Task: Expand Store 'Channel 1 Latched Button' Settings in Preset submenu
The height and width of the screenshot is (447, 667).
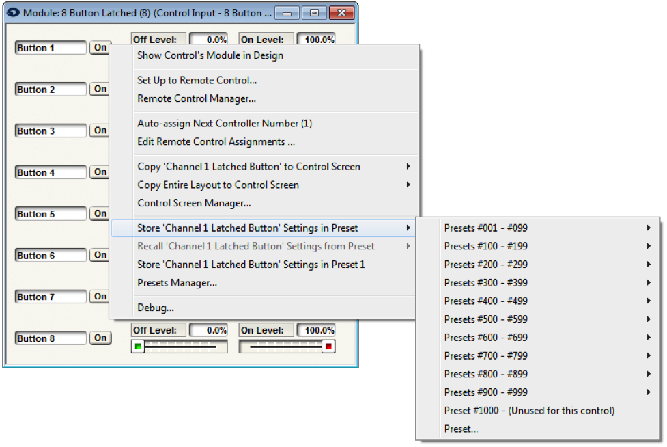Action: tap(264, 228)
